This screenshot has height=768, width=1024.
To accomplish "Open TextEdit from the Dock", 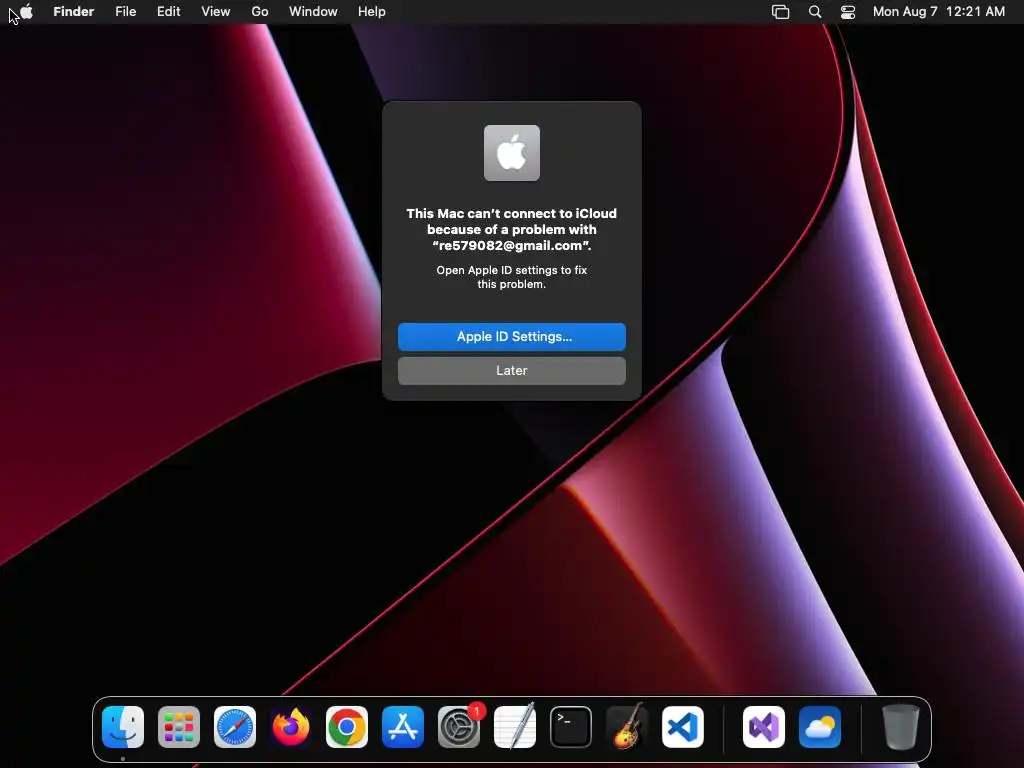I will pyautogui.click(x=515, y=727).
